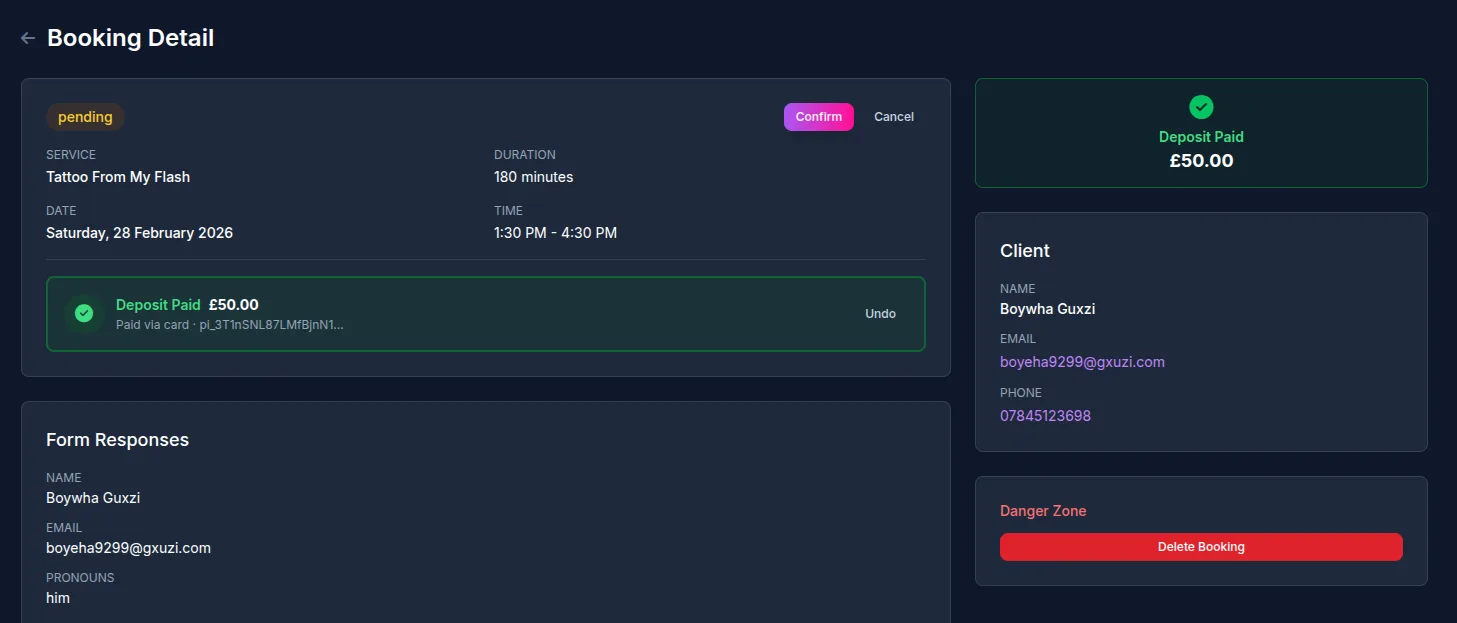
Task: Click the 180 minutes duration value
Action: click(x=533, y=177)
